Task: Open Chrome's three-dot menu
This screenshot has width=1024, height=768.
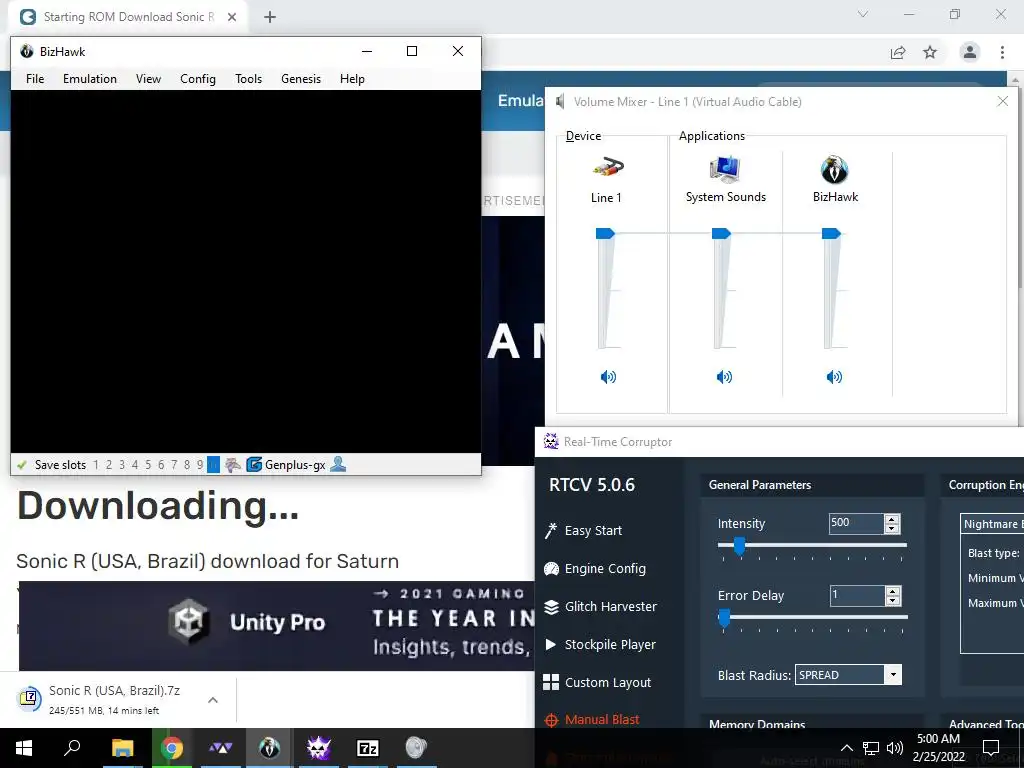Action: click(x=1002, y=52)
